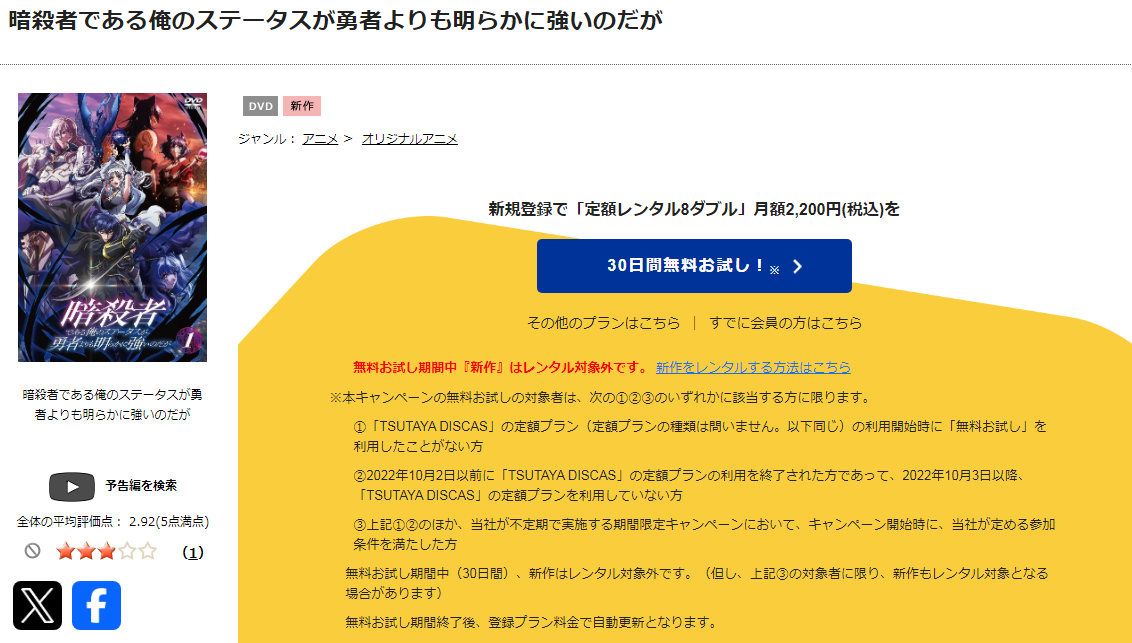This screenshot has height=643, width=1132.
Task: Rate the title two stars
Action: click(87, 551)
